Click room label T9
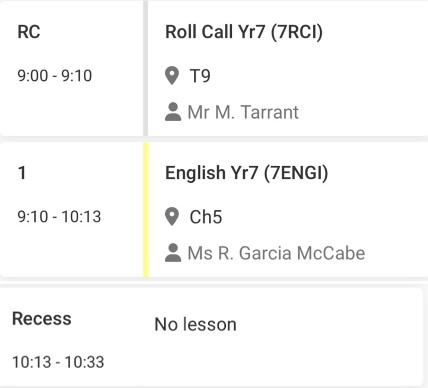Viewport: 428px width, 388px height. (x=200, y=76)
